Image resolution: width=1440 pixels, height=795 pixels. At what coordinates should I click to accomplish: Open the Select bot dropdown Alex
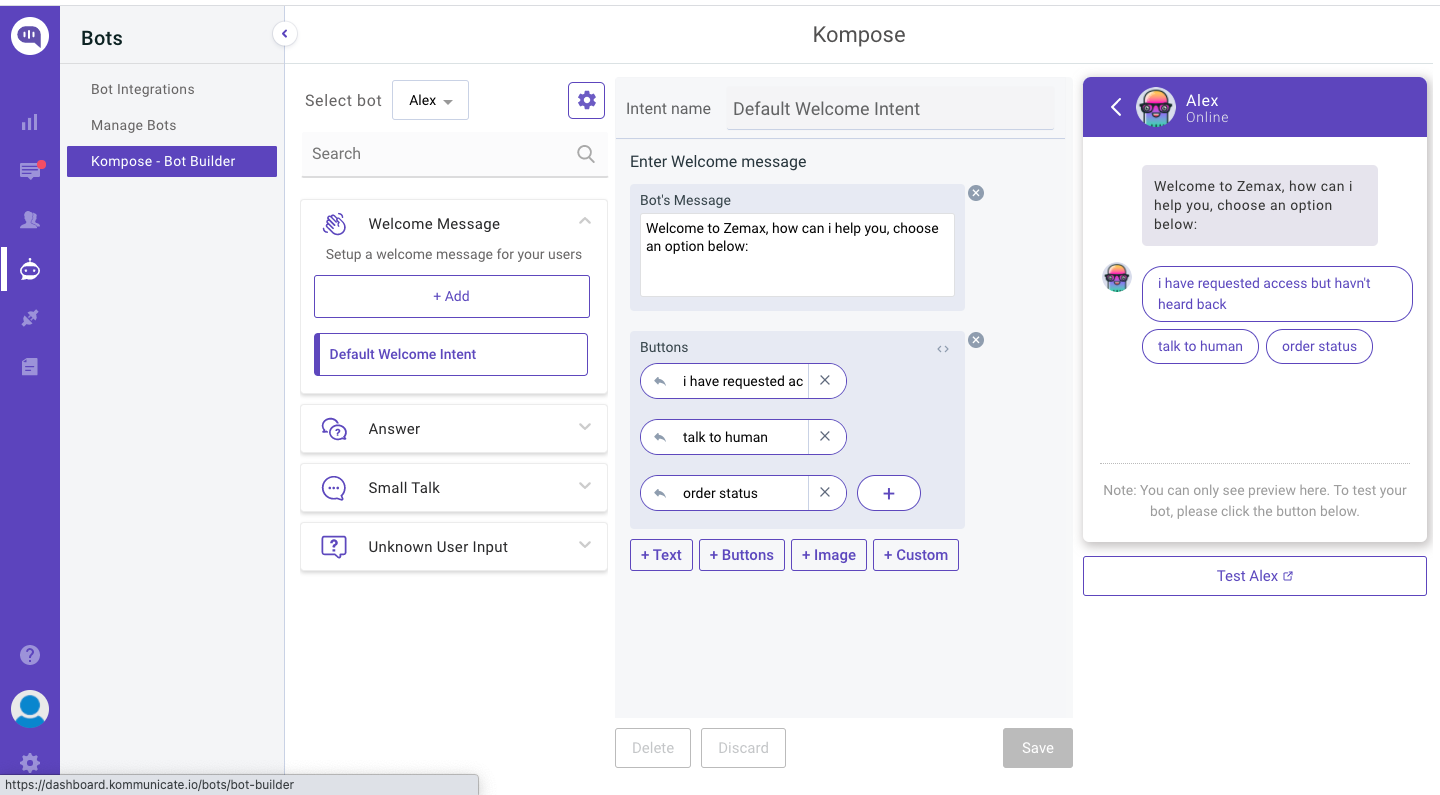pyautogui.click(x=430, y=100)
